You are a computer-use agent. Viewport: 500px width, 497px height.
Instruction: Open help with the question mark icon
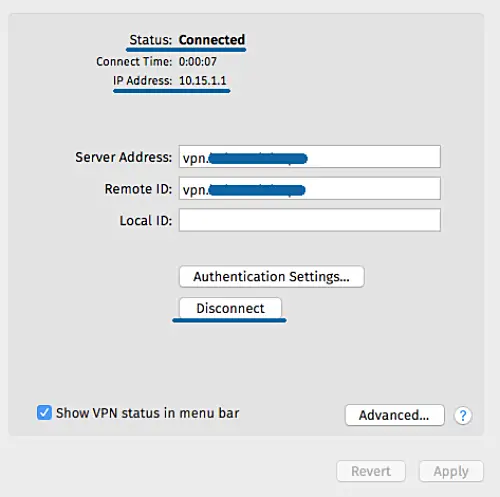(463, 415)
